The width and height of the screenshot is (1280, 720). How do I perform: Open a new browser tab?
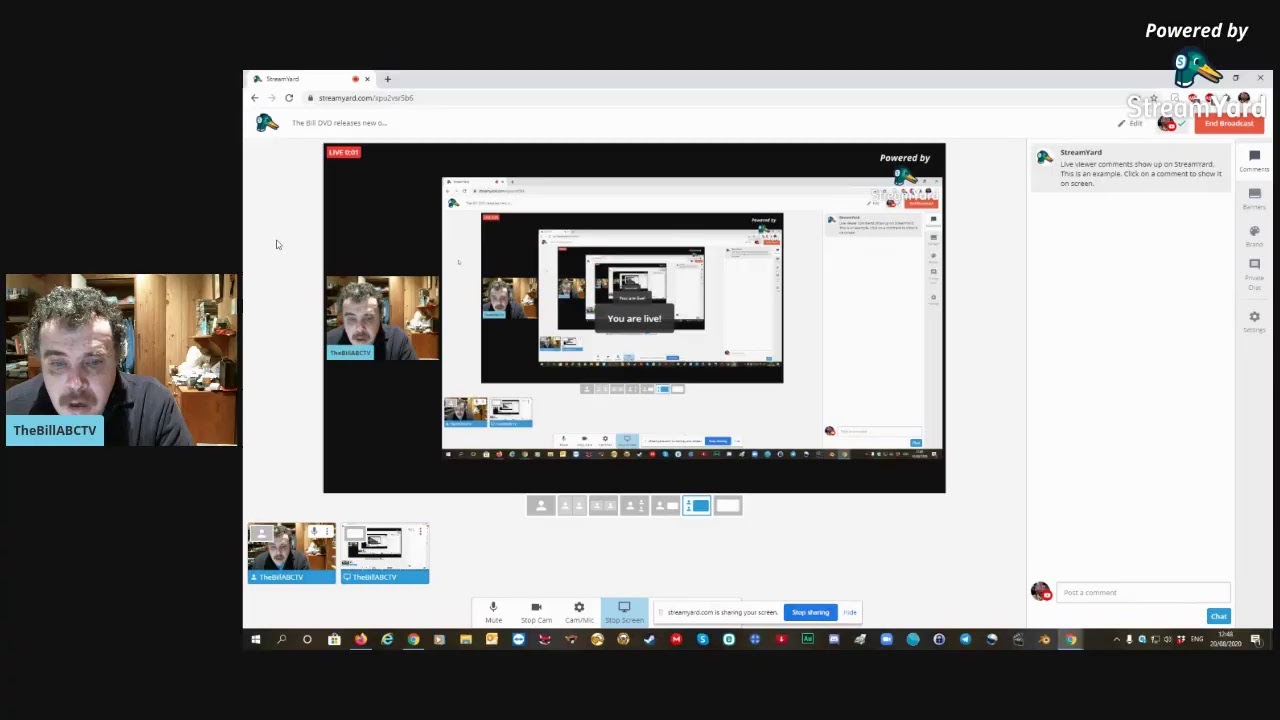pos(387,79)
